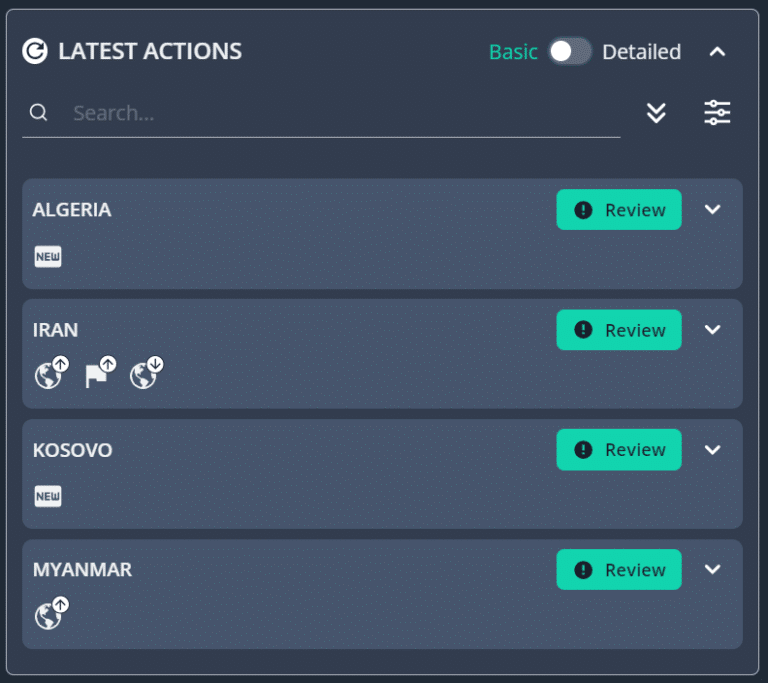
Task: Click the NEW badge under Algeria
Action: click(x=48, y=257)
